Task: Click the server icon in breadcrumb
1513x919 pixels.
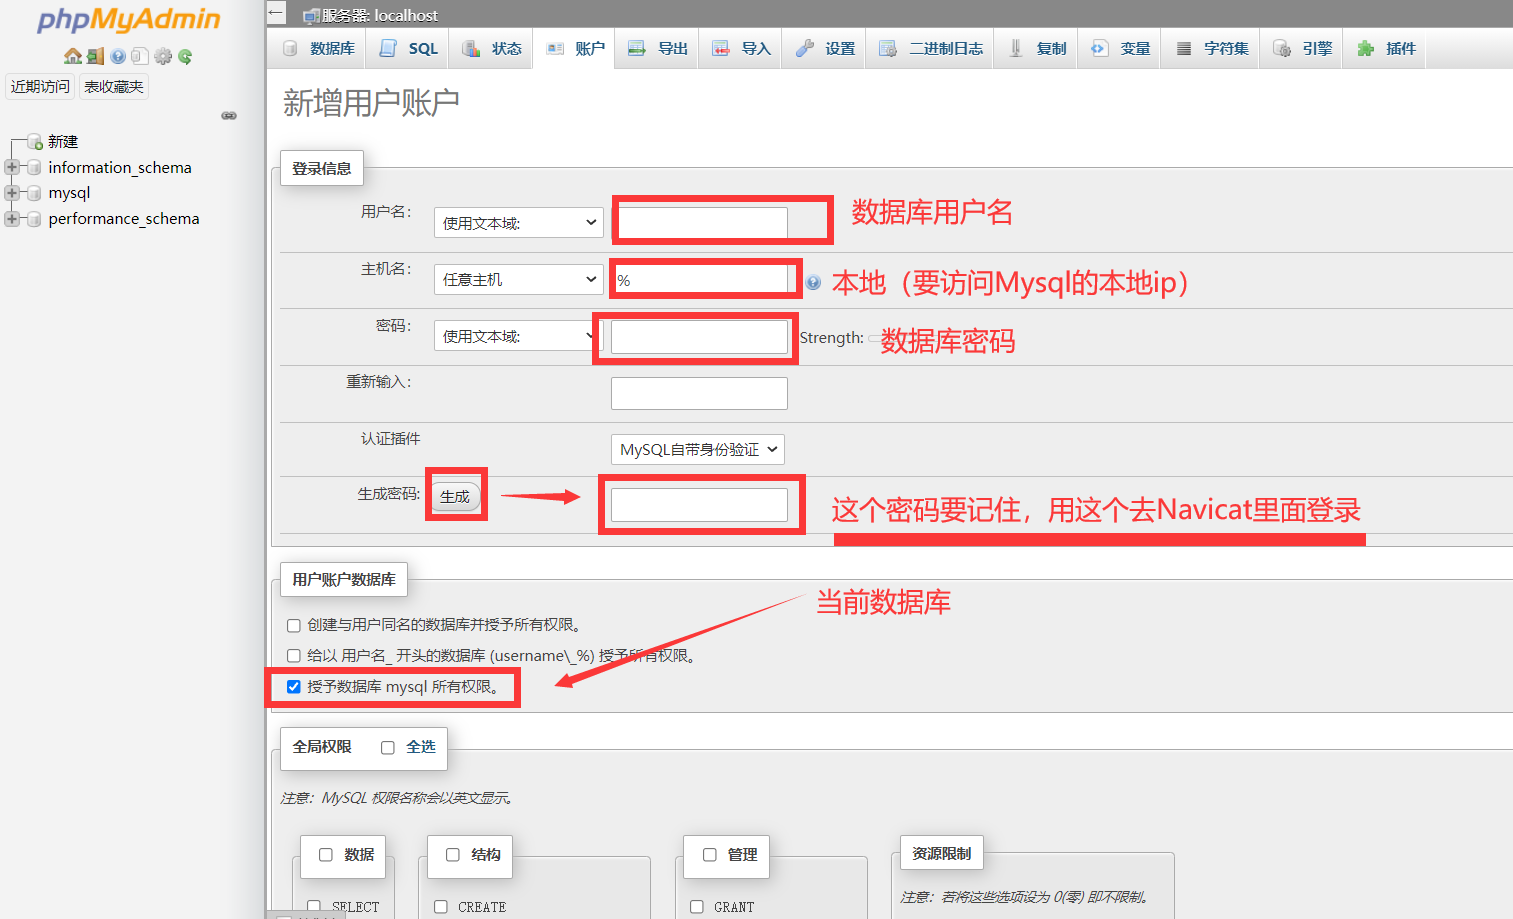Action: [x=311, y=16]
